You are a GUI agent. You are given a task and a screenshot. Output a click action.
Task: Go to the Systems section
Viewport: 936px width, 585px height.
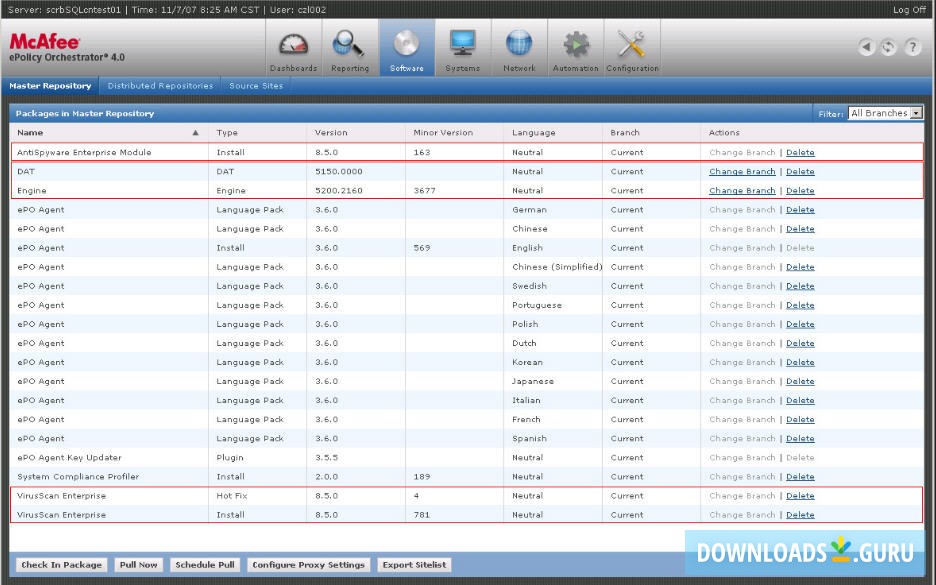[x=463, y=48]
